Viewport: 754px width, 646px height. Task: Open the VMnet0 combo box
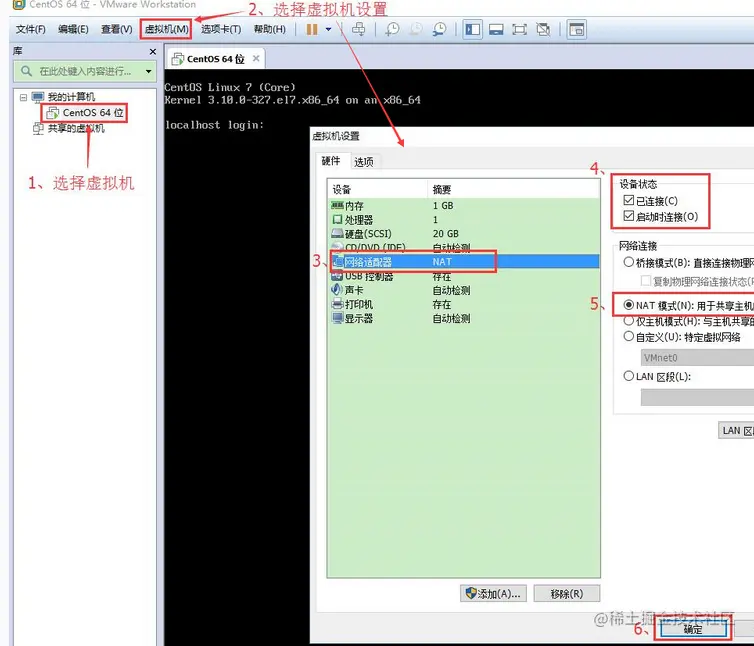(x=697, y=357)
